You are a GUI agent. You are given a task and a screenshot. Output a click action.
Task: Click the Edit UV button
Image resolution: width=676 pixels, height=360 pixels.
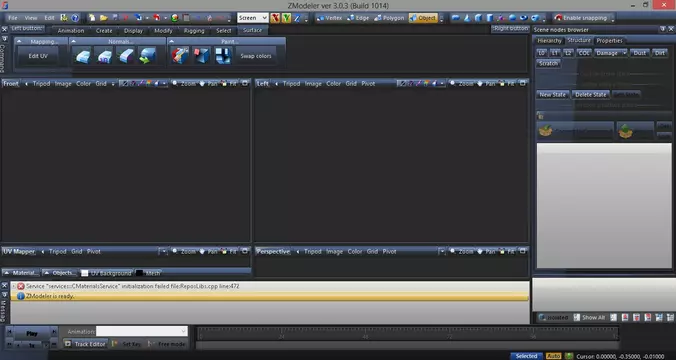[x=38, y=56]
